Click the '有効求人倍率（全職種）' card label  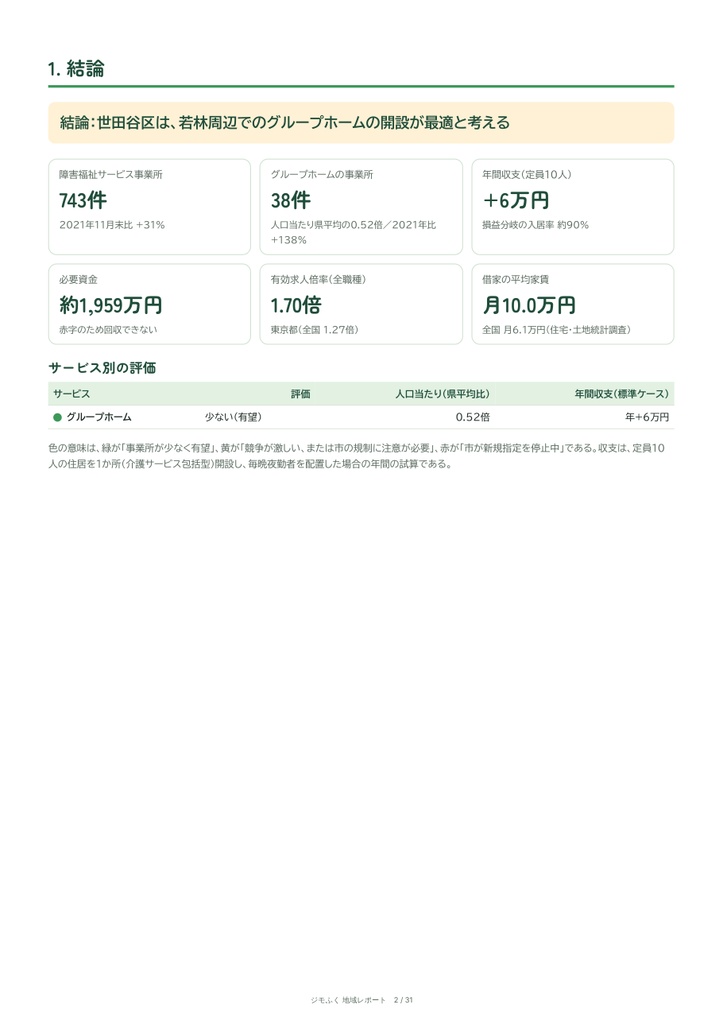[318, 280]
